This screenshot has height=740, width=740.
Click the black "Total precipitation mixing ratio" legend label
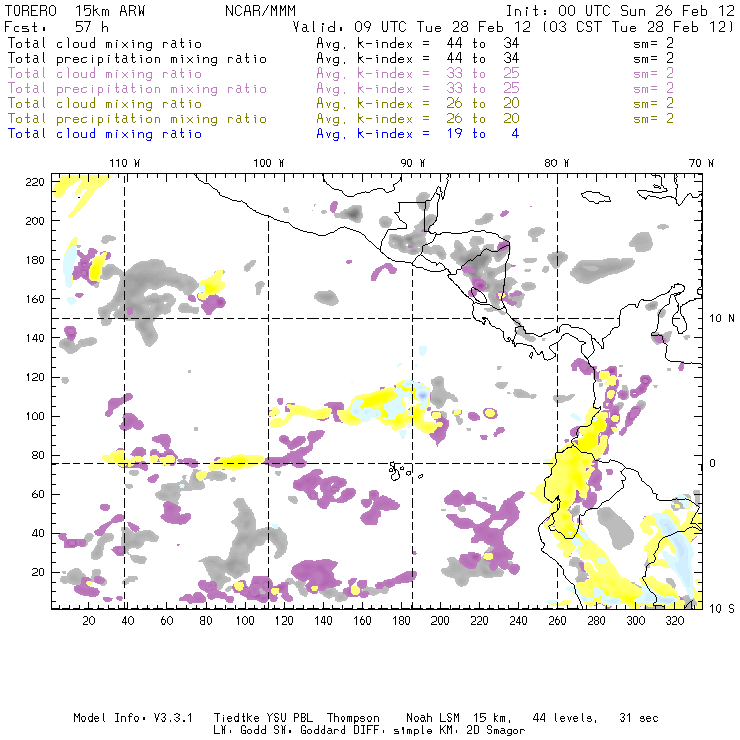[x=137, y=59]
